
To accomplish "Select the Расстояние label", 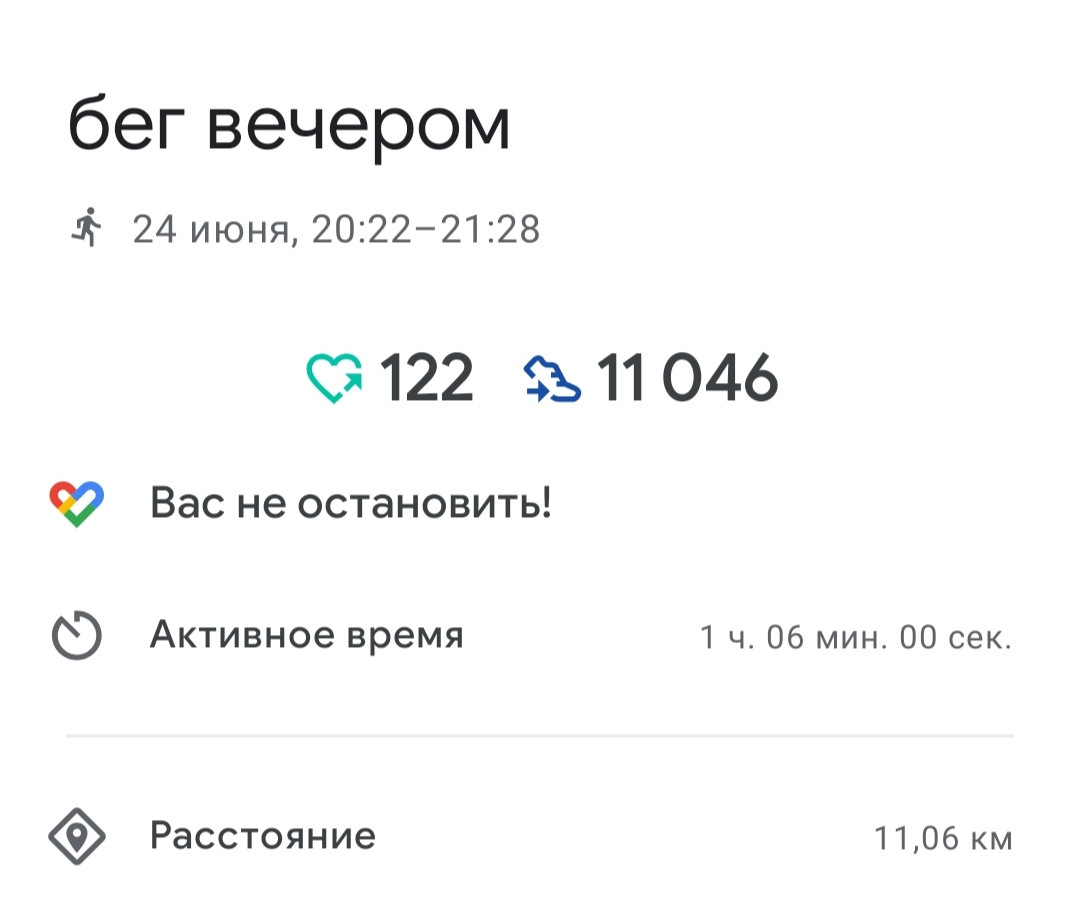I will (x=263, y=836).
